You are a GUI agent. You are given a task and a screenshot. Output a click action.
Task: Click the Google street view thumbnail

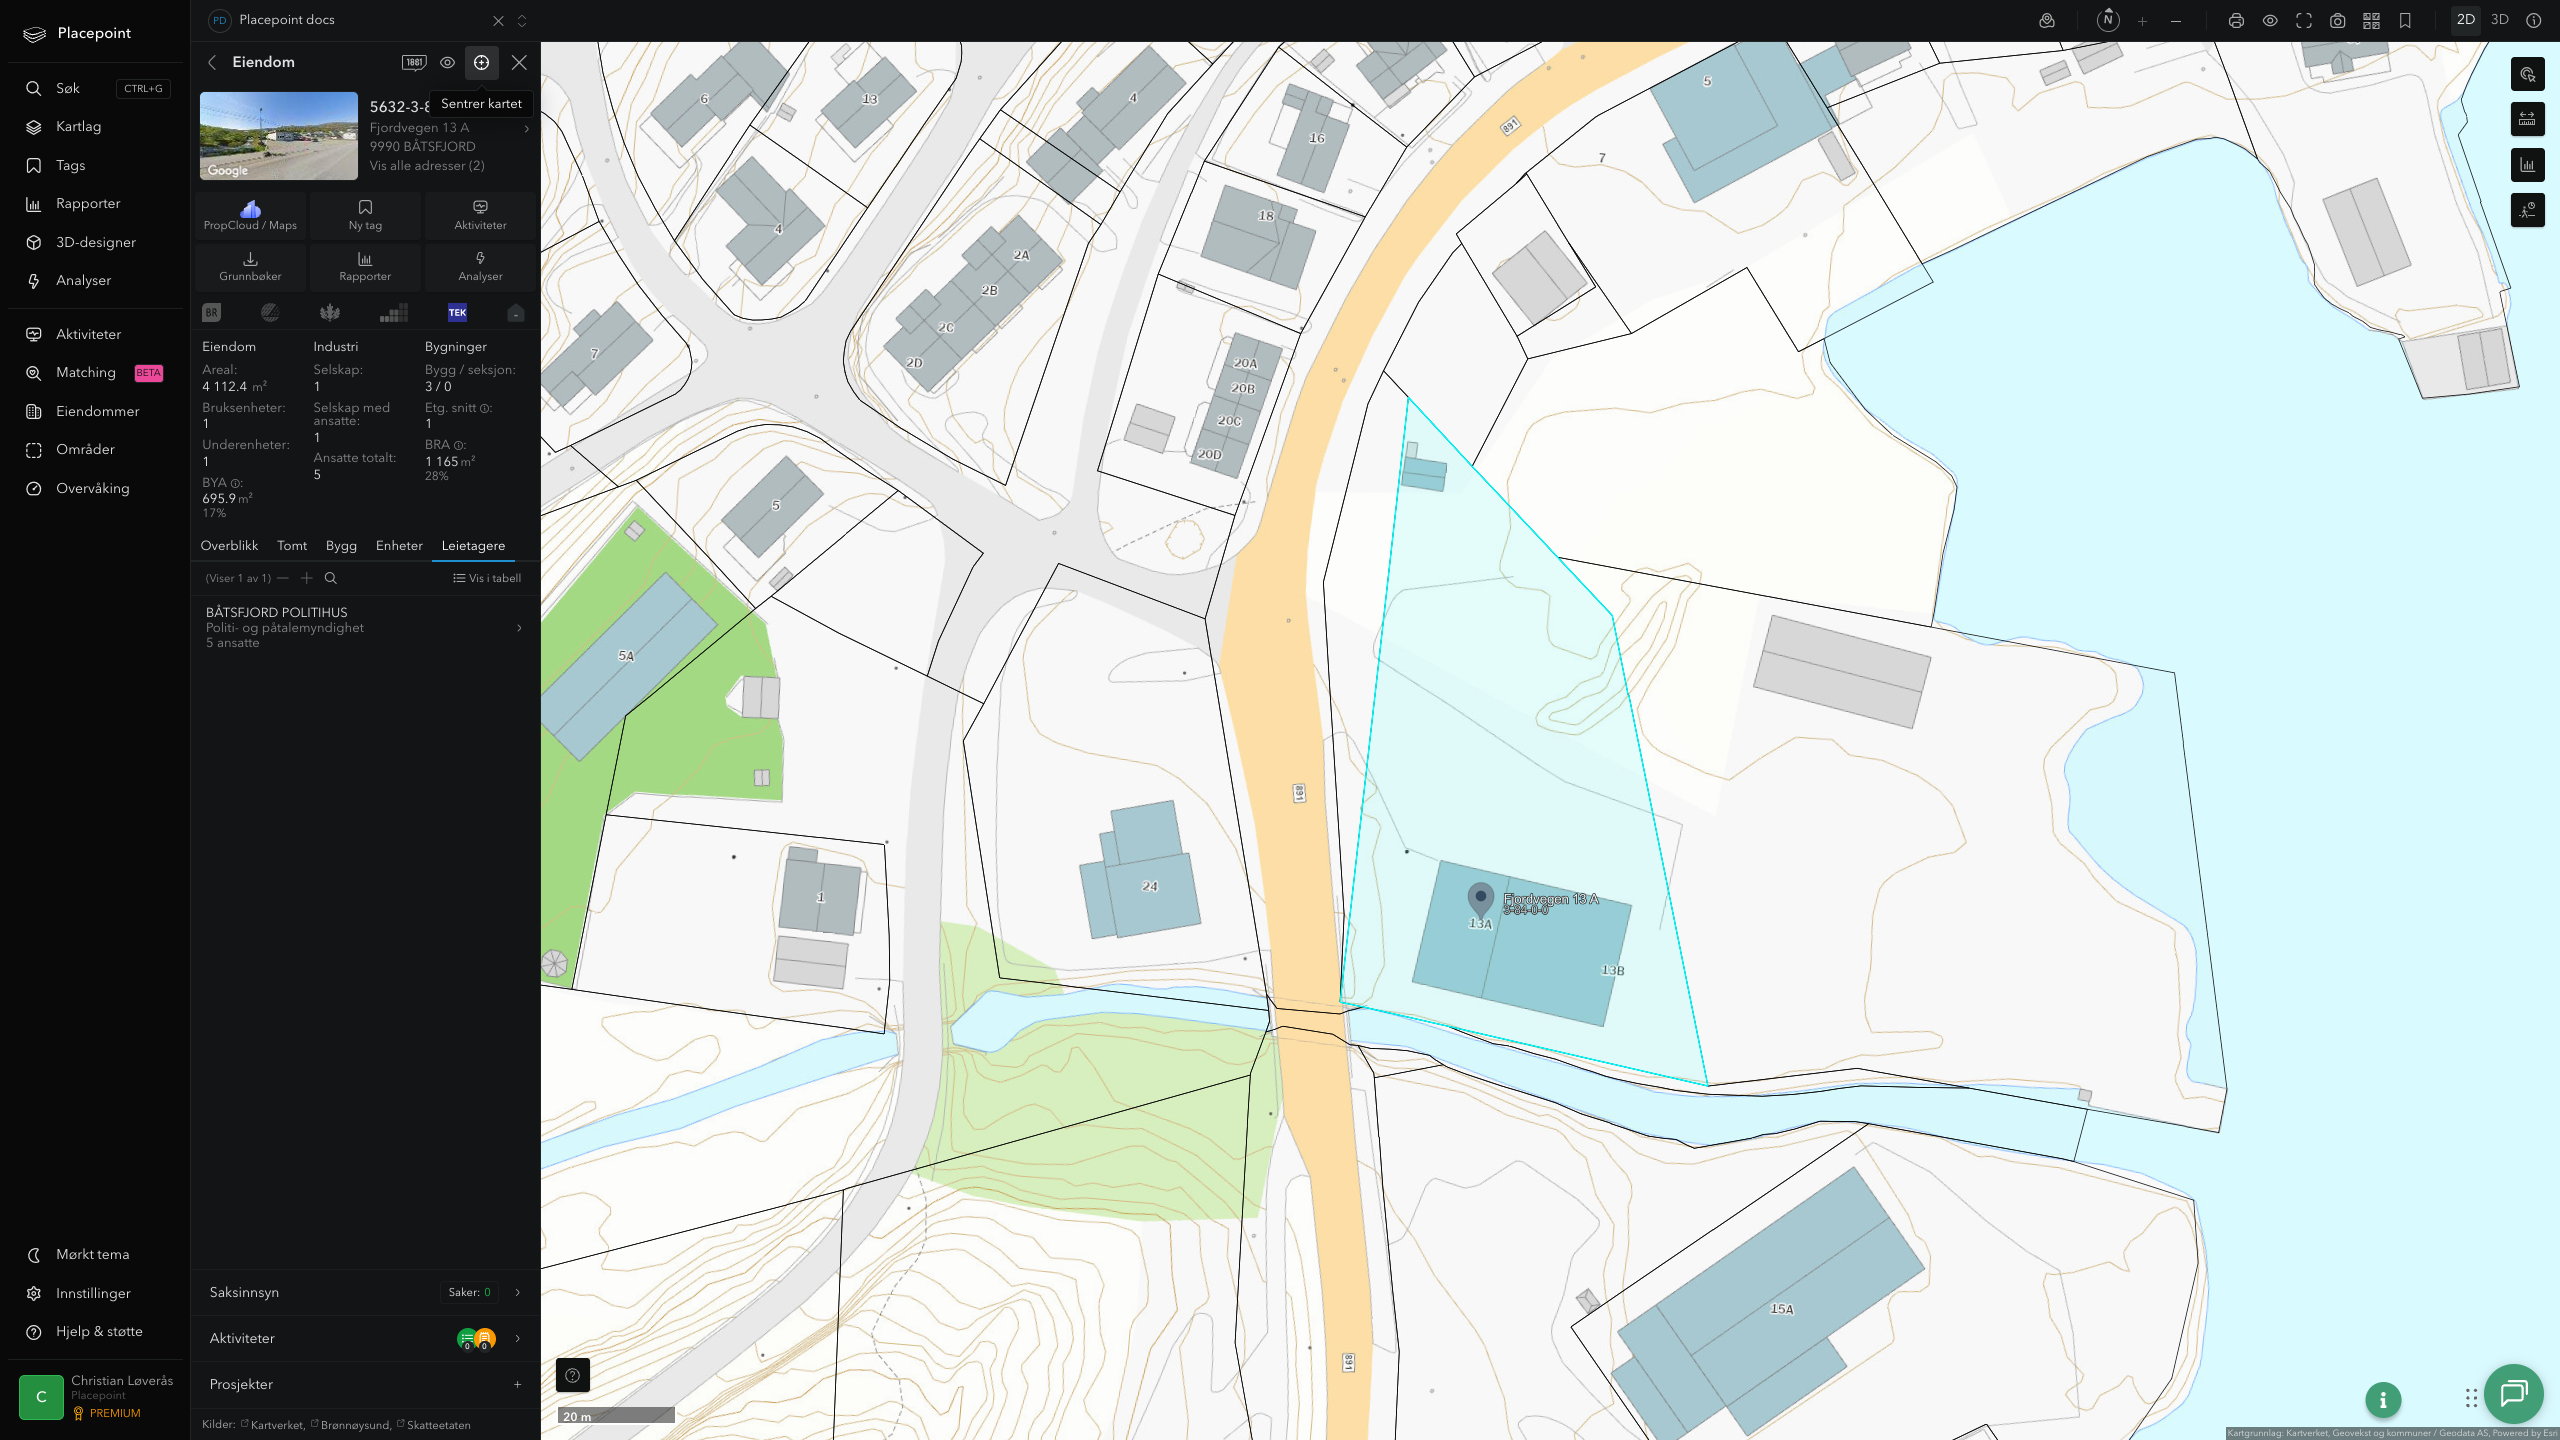pos(279,136)
